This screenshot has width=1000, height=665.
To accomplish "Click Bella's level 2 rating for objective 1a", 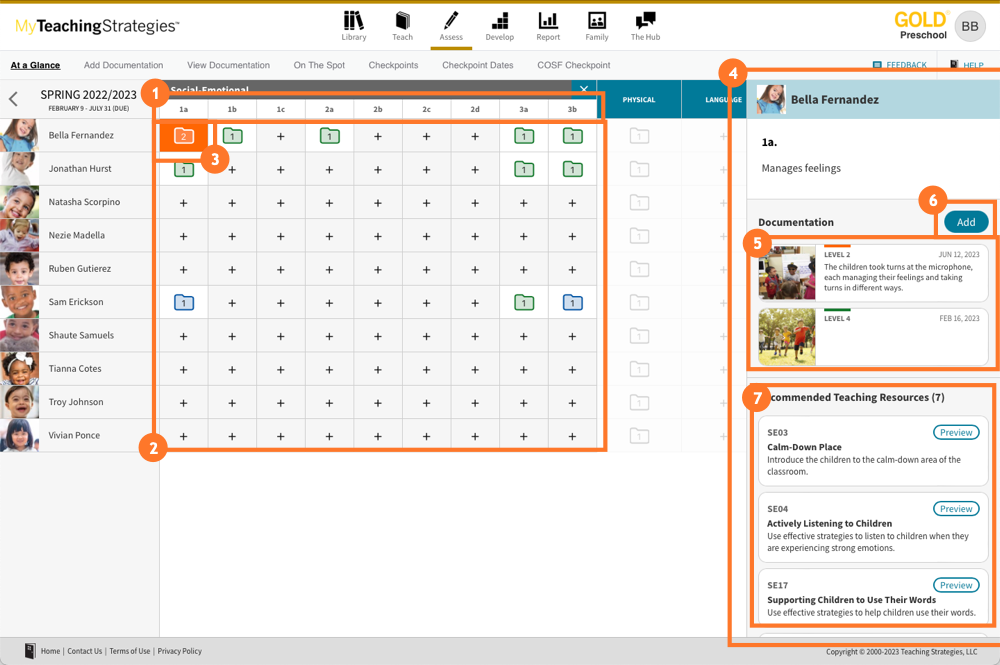I will coord(183,135).
